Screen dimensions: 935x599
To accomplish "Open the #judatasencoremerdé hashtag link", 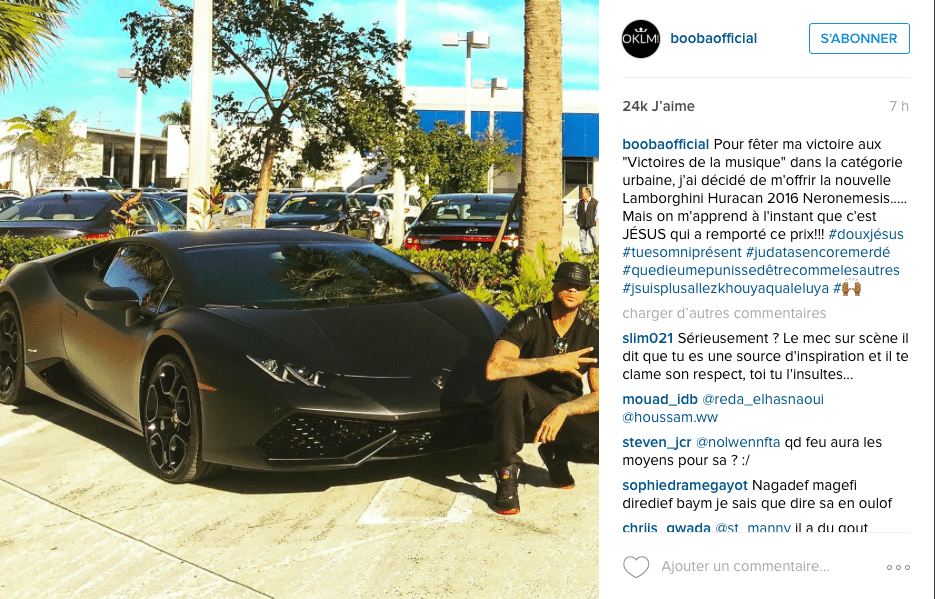I will (x=818, y=252).
